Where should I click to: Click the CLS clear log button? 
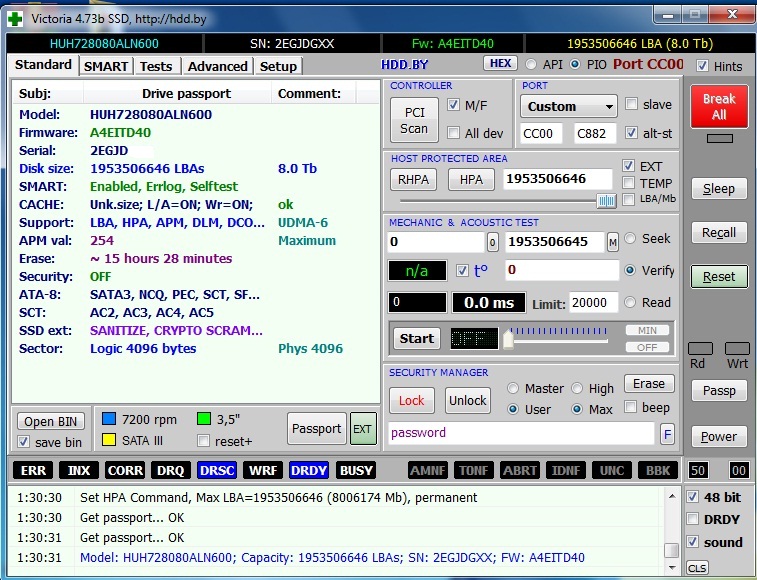pyautogui.click(x=697, y=568)
